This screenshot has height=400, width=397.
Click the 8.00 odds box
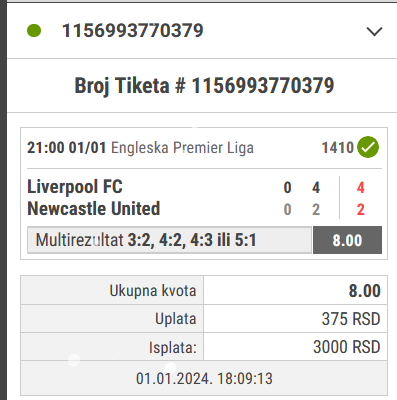[347, 240]
